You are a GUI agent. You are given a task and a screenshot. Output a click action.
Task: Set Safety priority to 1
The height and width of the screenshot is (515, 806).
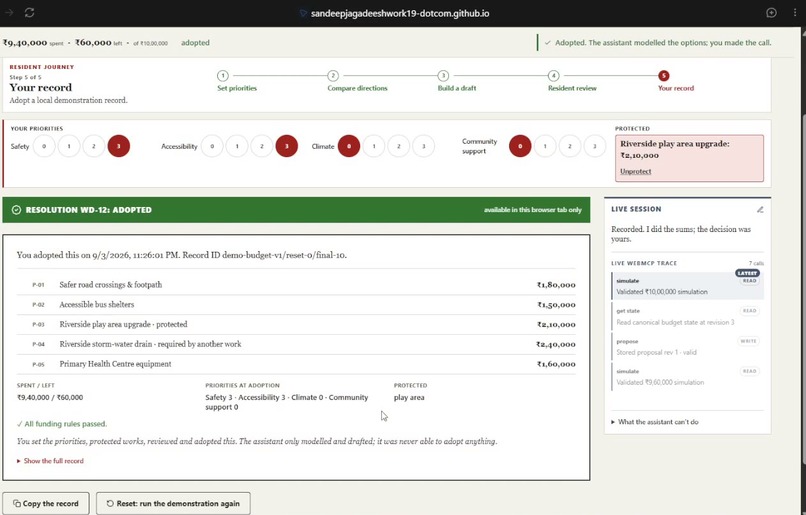pyautogui.click(x=69, y=146)
